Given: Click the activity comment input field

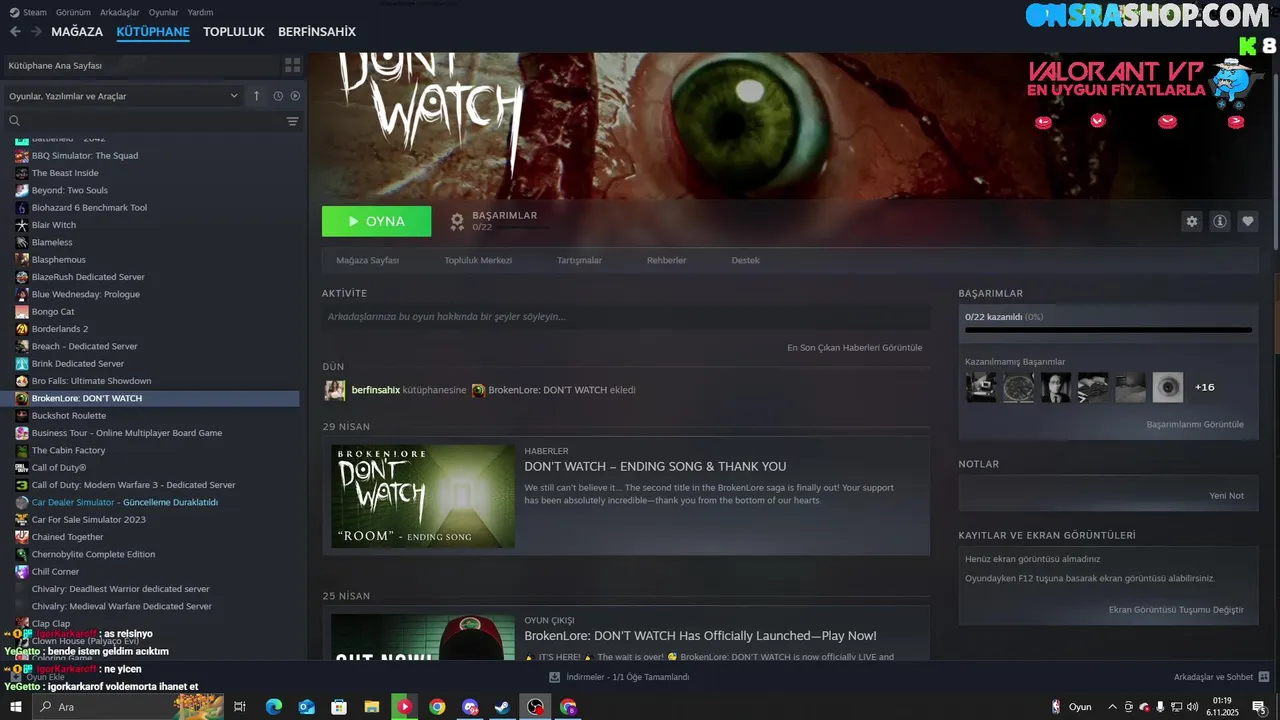Looking at the screenshot, I should click(626, 317).
